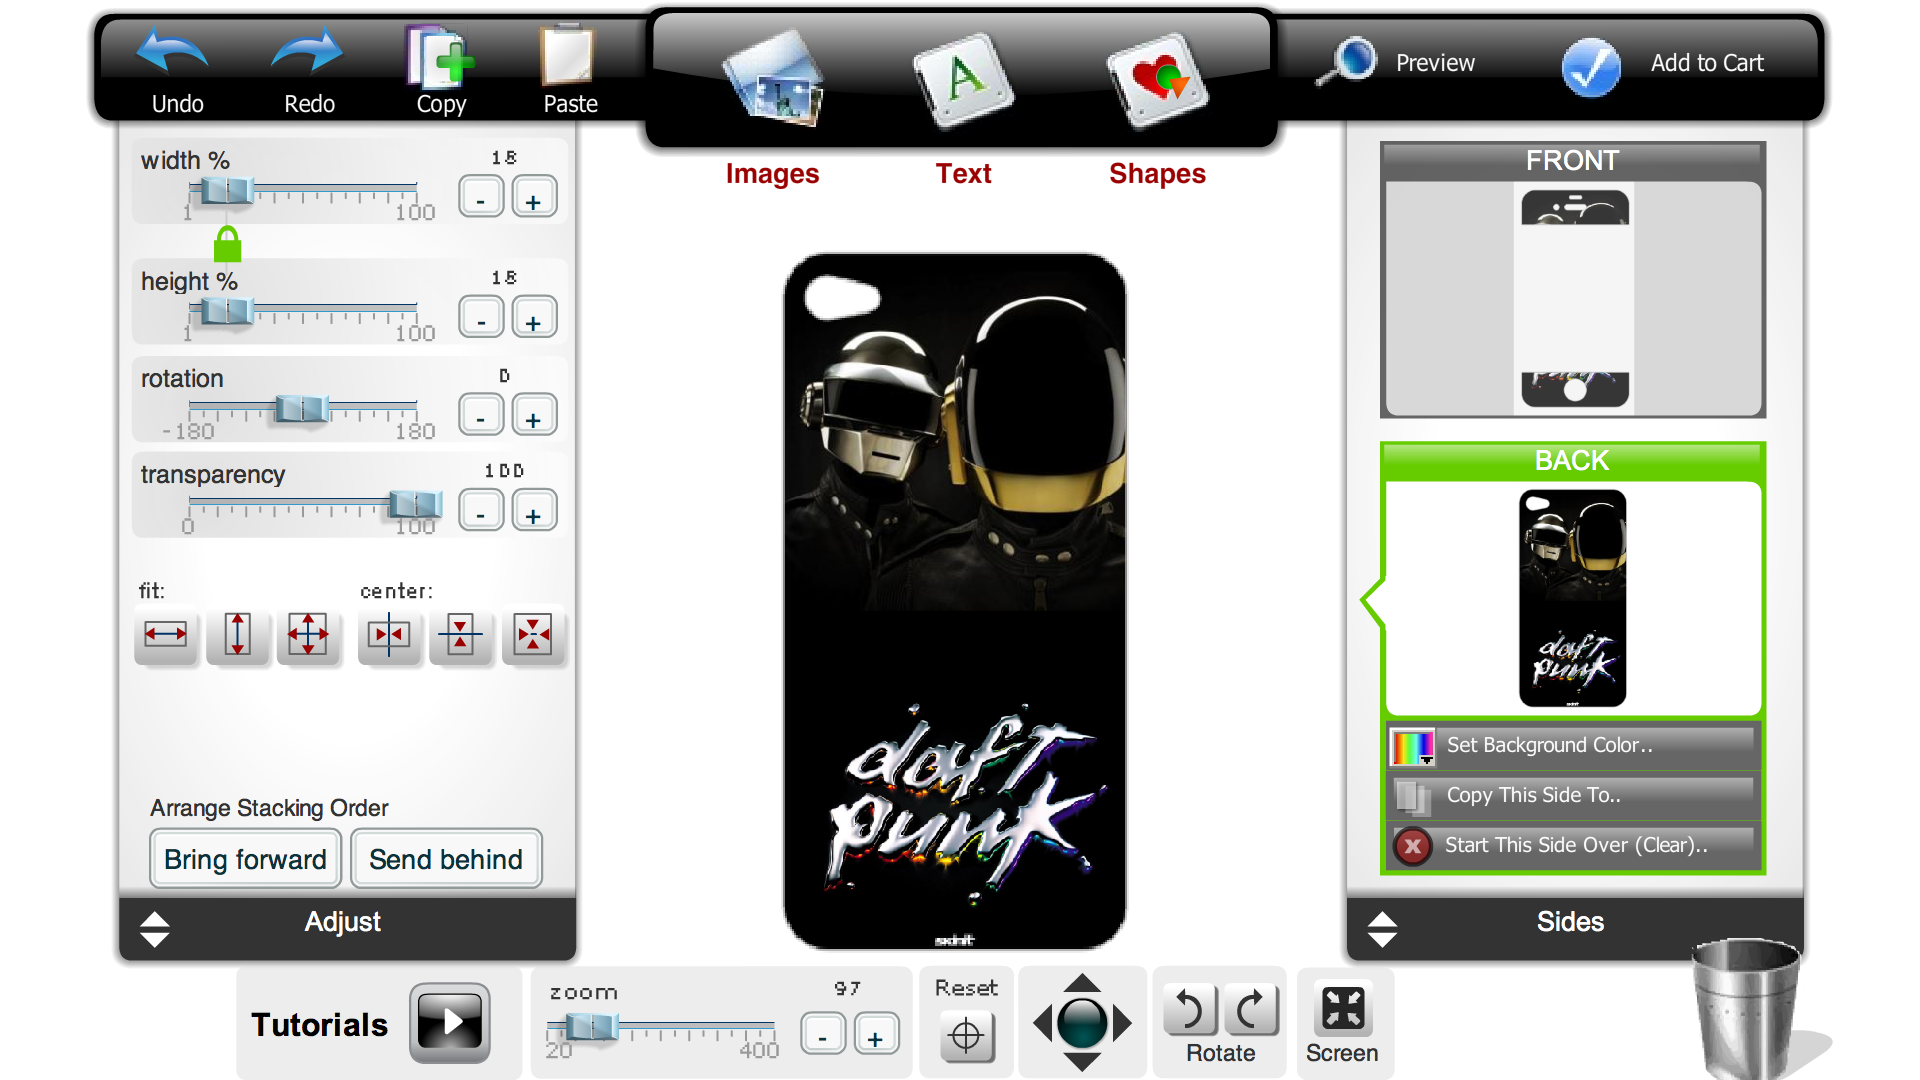Fit image to height
This screenshot has width=1920, height=1080.
237,634
